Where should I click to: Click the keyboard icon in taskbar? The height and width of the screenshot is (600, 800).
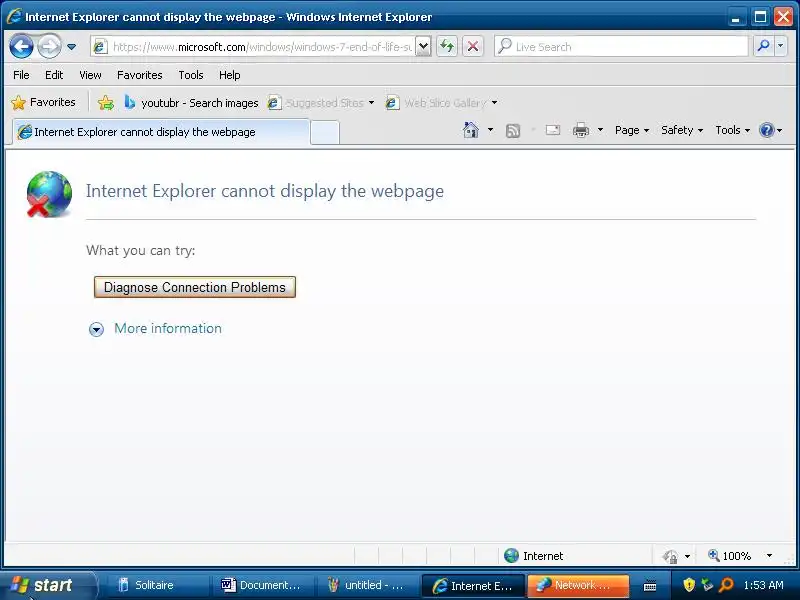click(649, 586)
